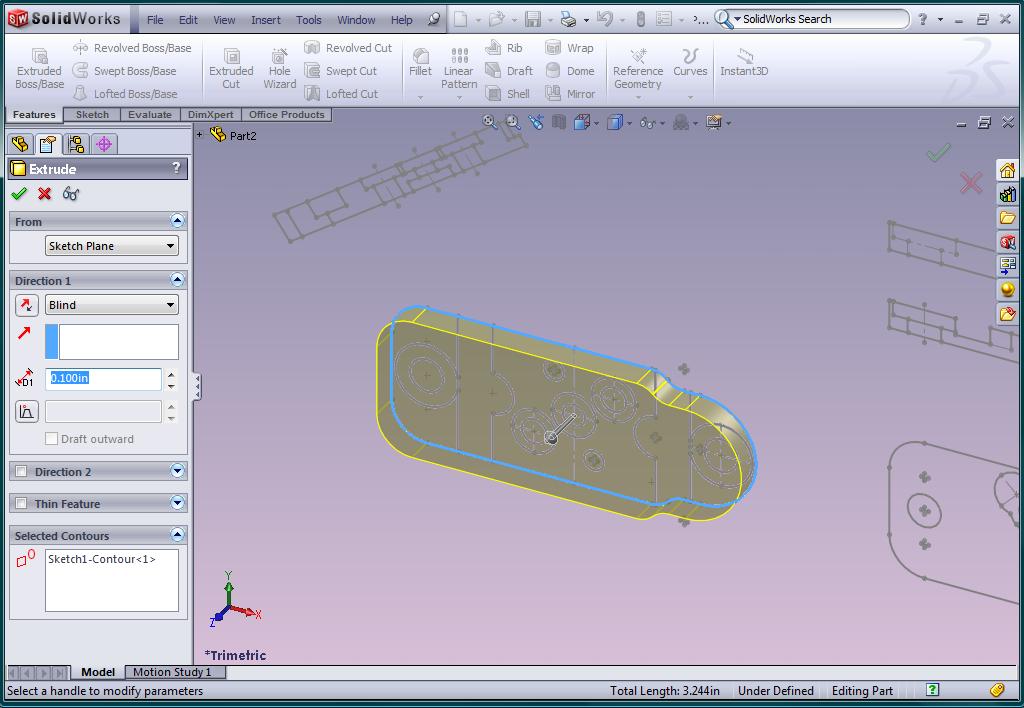Open the File menu
1024x708 pixels.
click(155, 20)
